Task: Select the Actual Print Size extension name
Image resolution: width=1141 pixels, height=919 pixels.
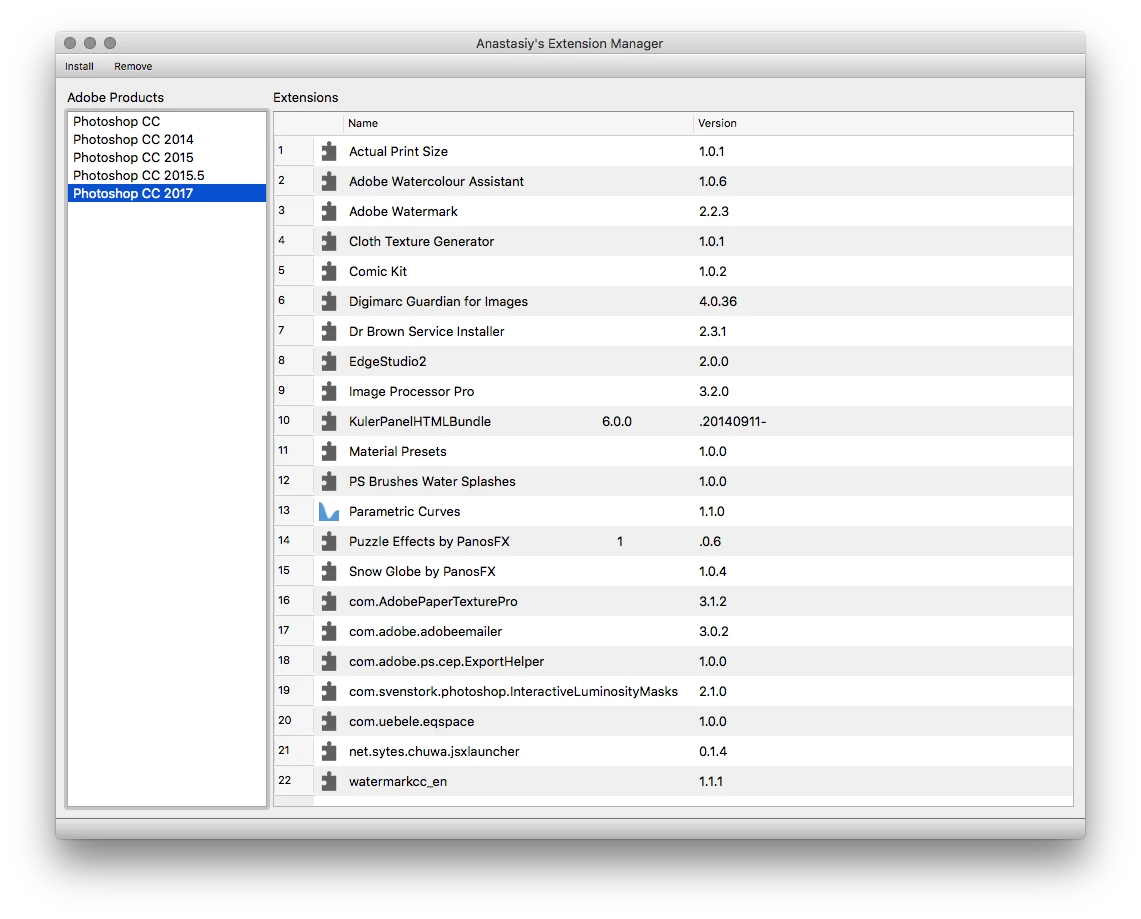Action: [398, 151]
